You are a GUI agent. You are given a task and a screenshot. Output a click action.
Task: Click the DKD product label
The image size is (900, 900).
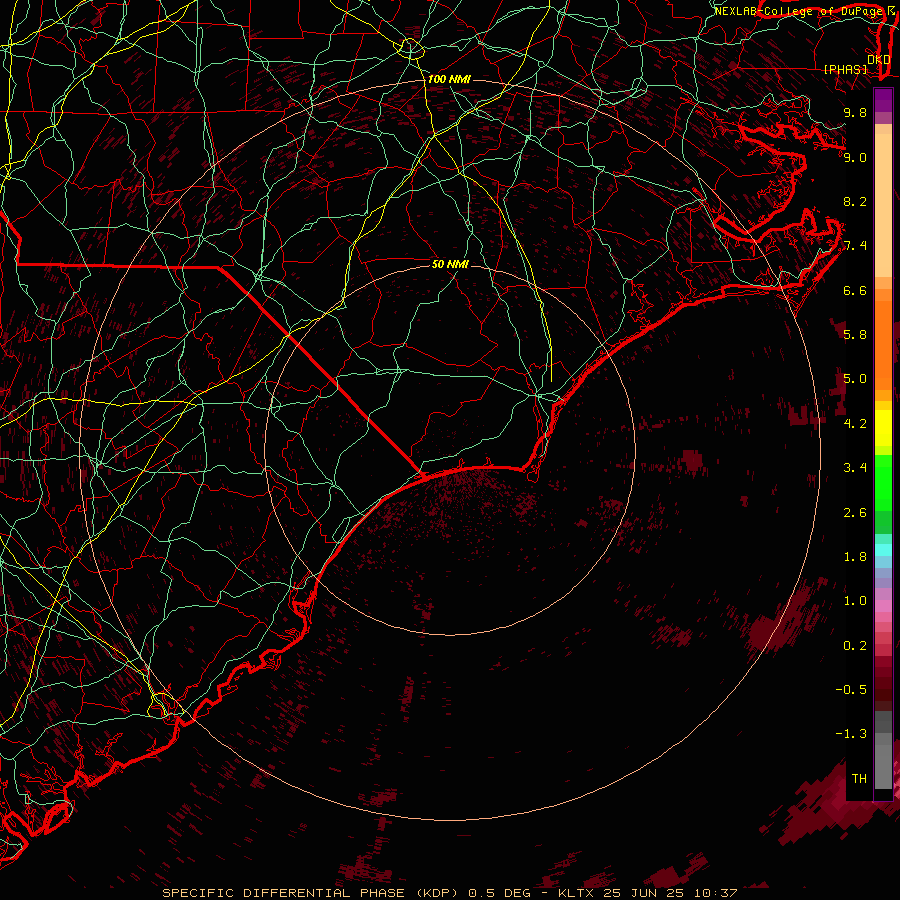pyautogui.click(x=878, y=59)
